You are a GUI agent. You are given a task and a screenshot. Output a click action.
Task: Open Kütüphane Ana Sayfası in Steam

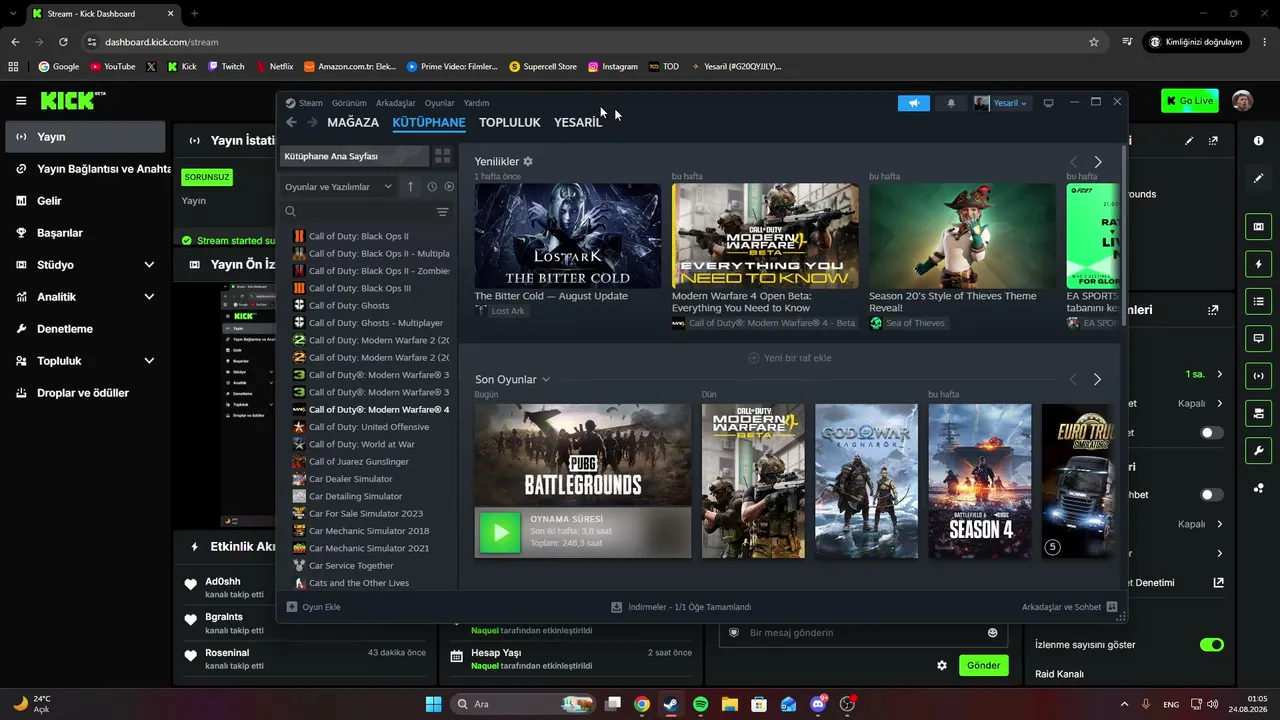pos(353,156)
